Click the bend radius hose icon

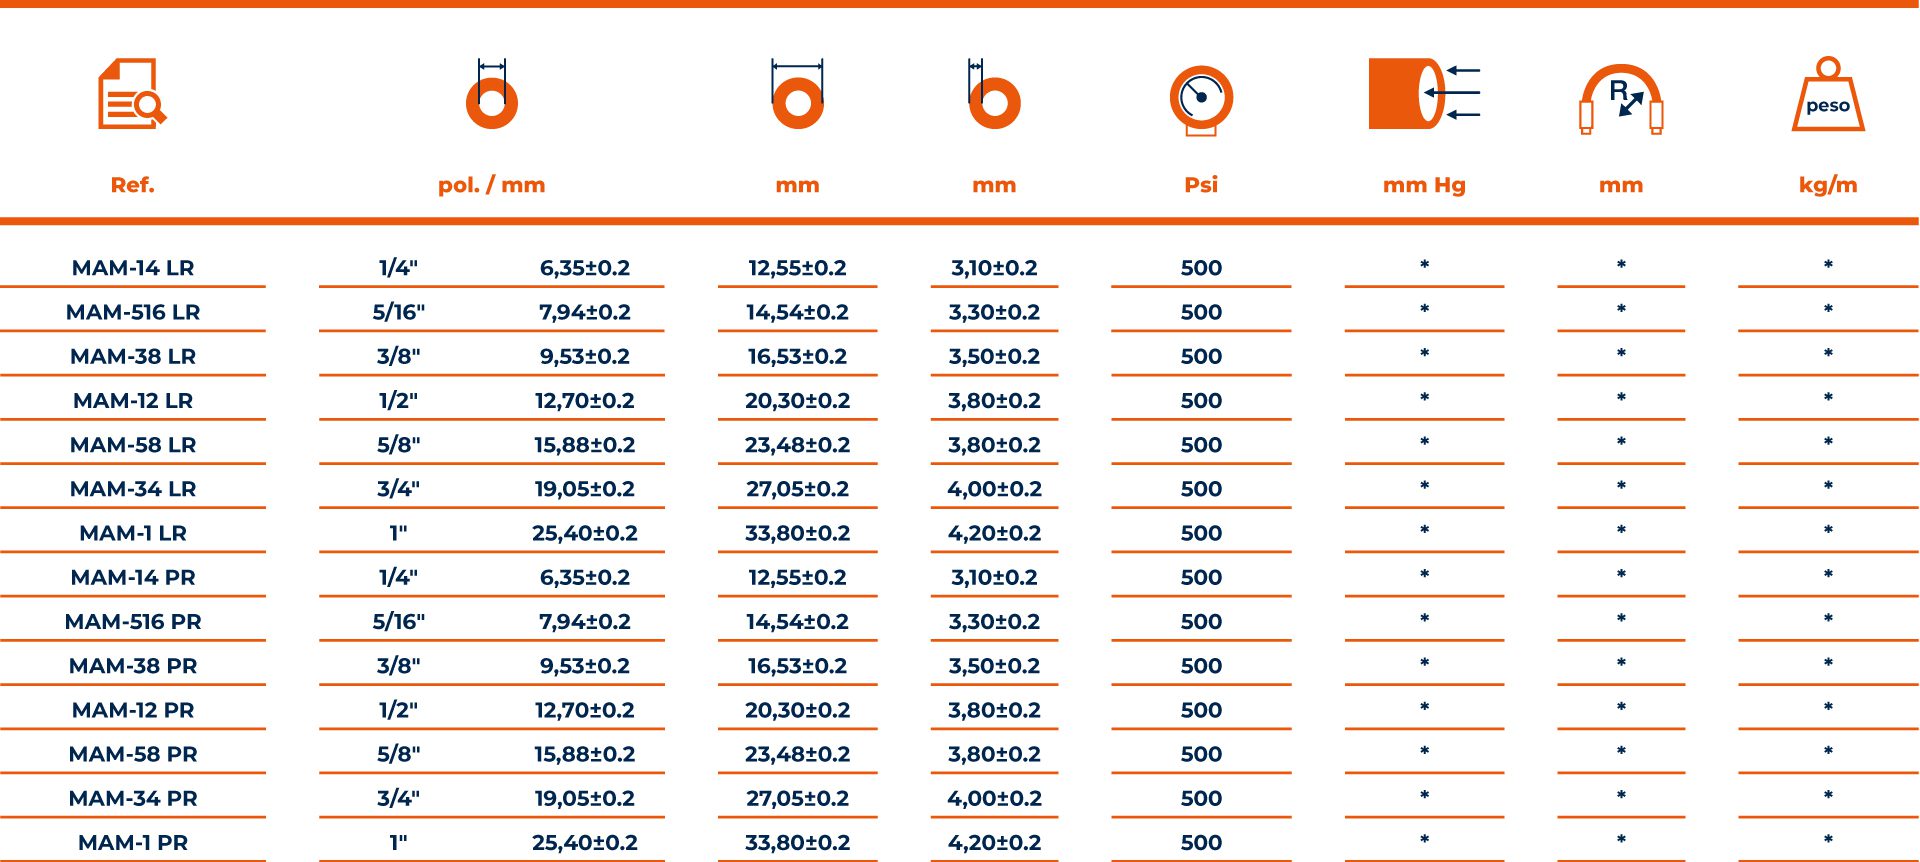tap(1621, 99)
